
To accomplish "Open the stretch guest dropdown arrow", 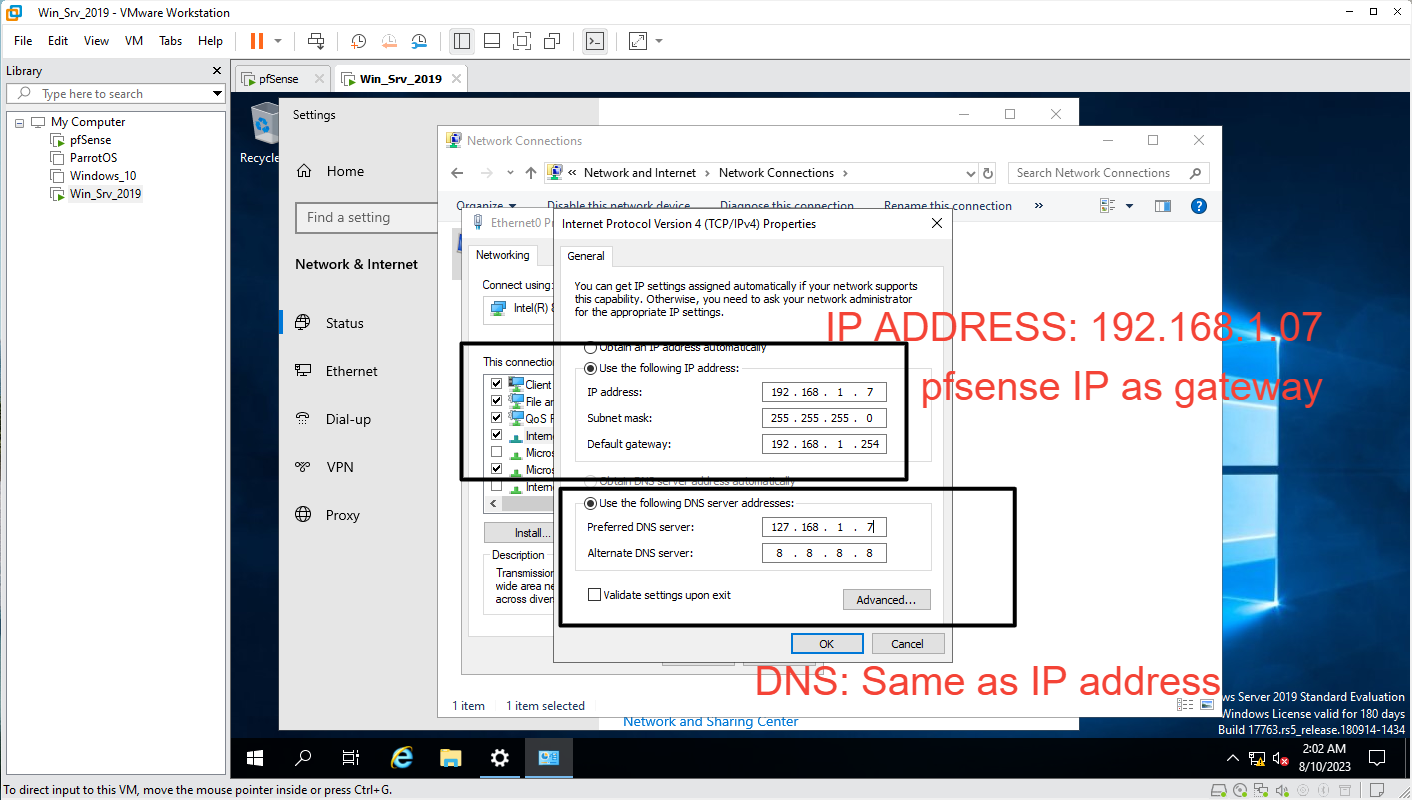I will (659, 41).
